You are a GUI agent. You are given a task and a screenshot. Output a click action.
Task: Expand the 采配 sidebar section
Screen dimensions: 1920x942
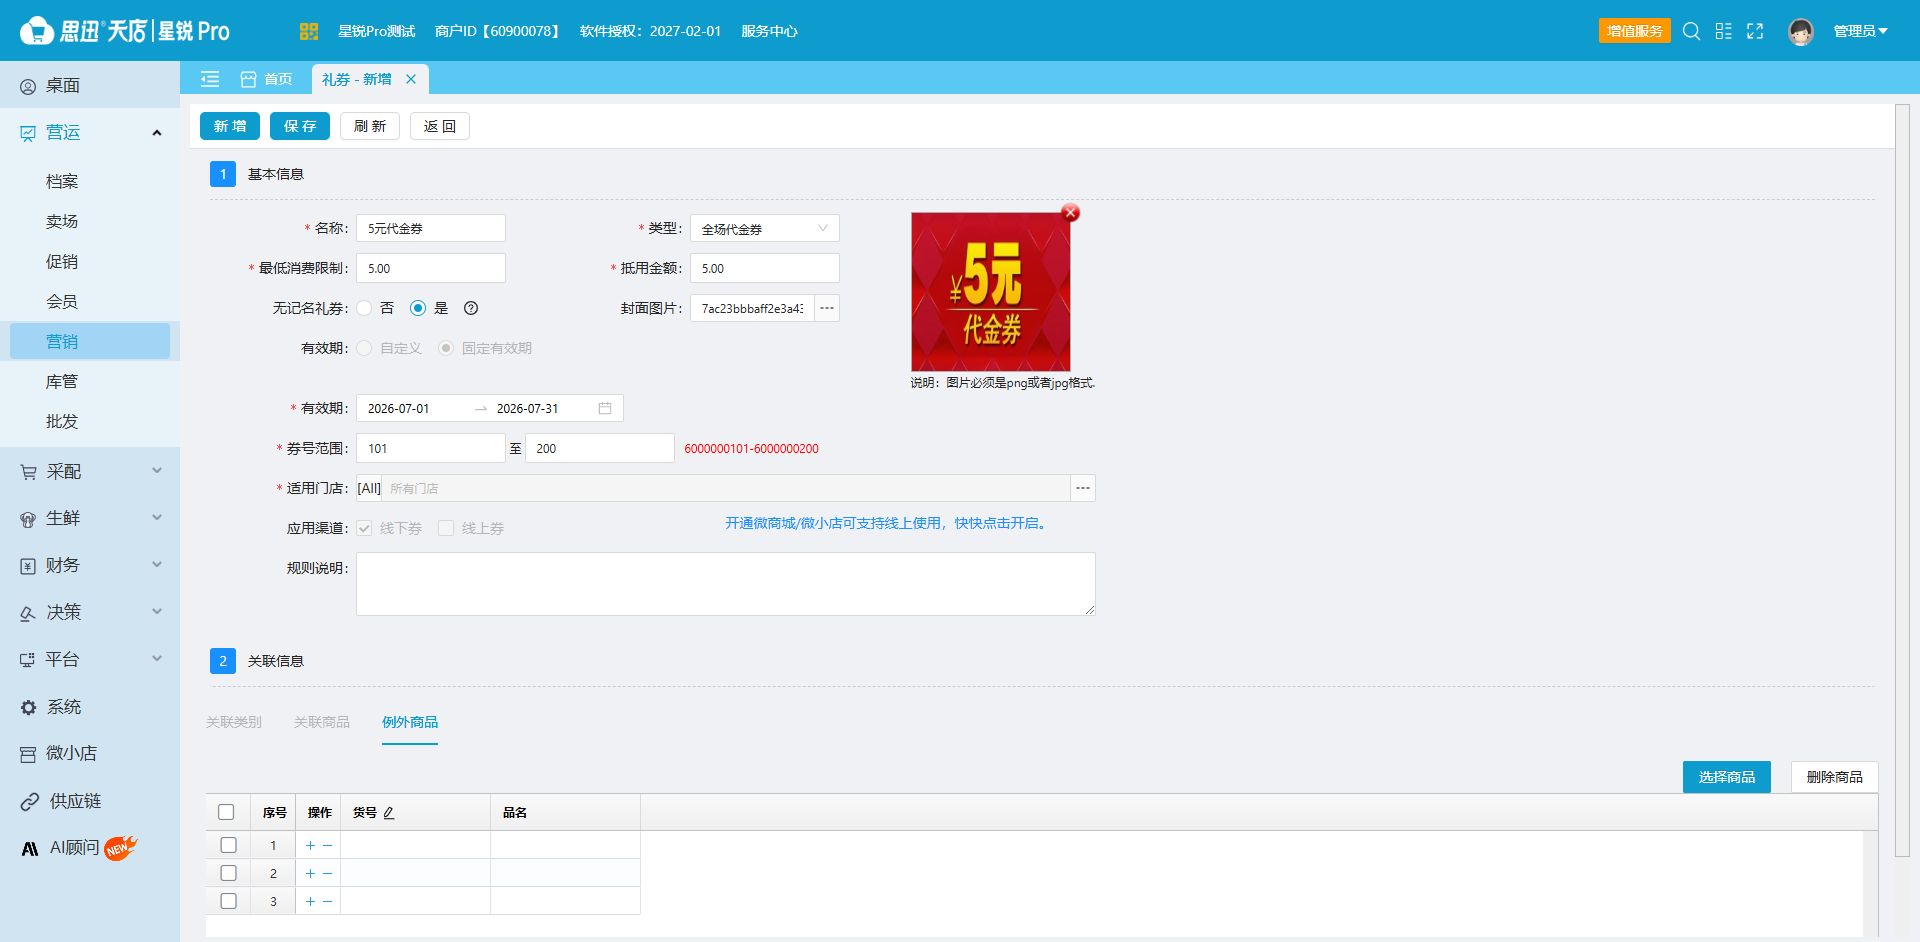(x=90, y=471)
